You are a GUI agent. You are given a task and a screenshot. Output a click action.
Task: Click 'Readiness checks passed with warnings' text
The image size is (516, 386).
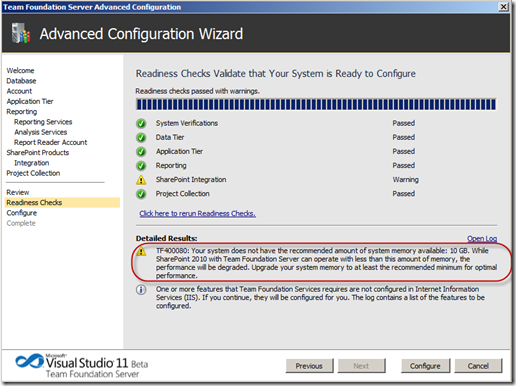tap(197, 91)
